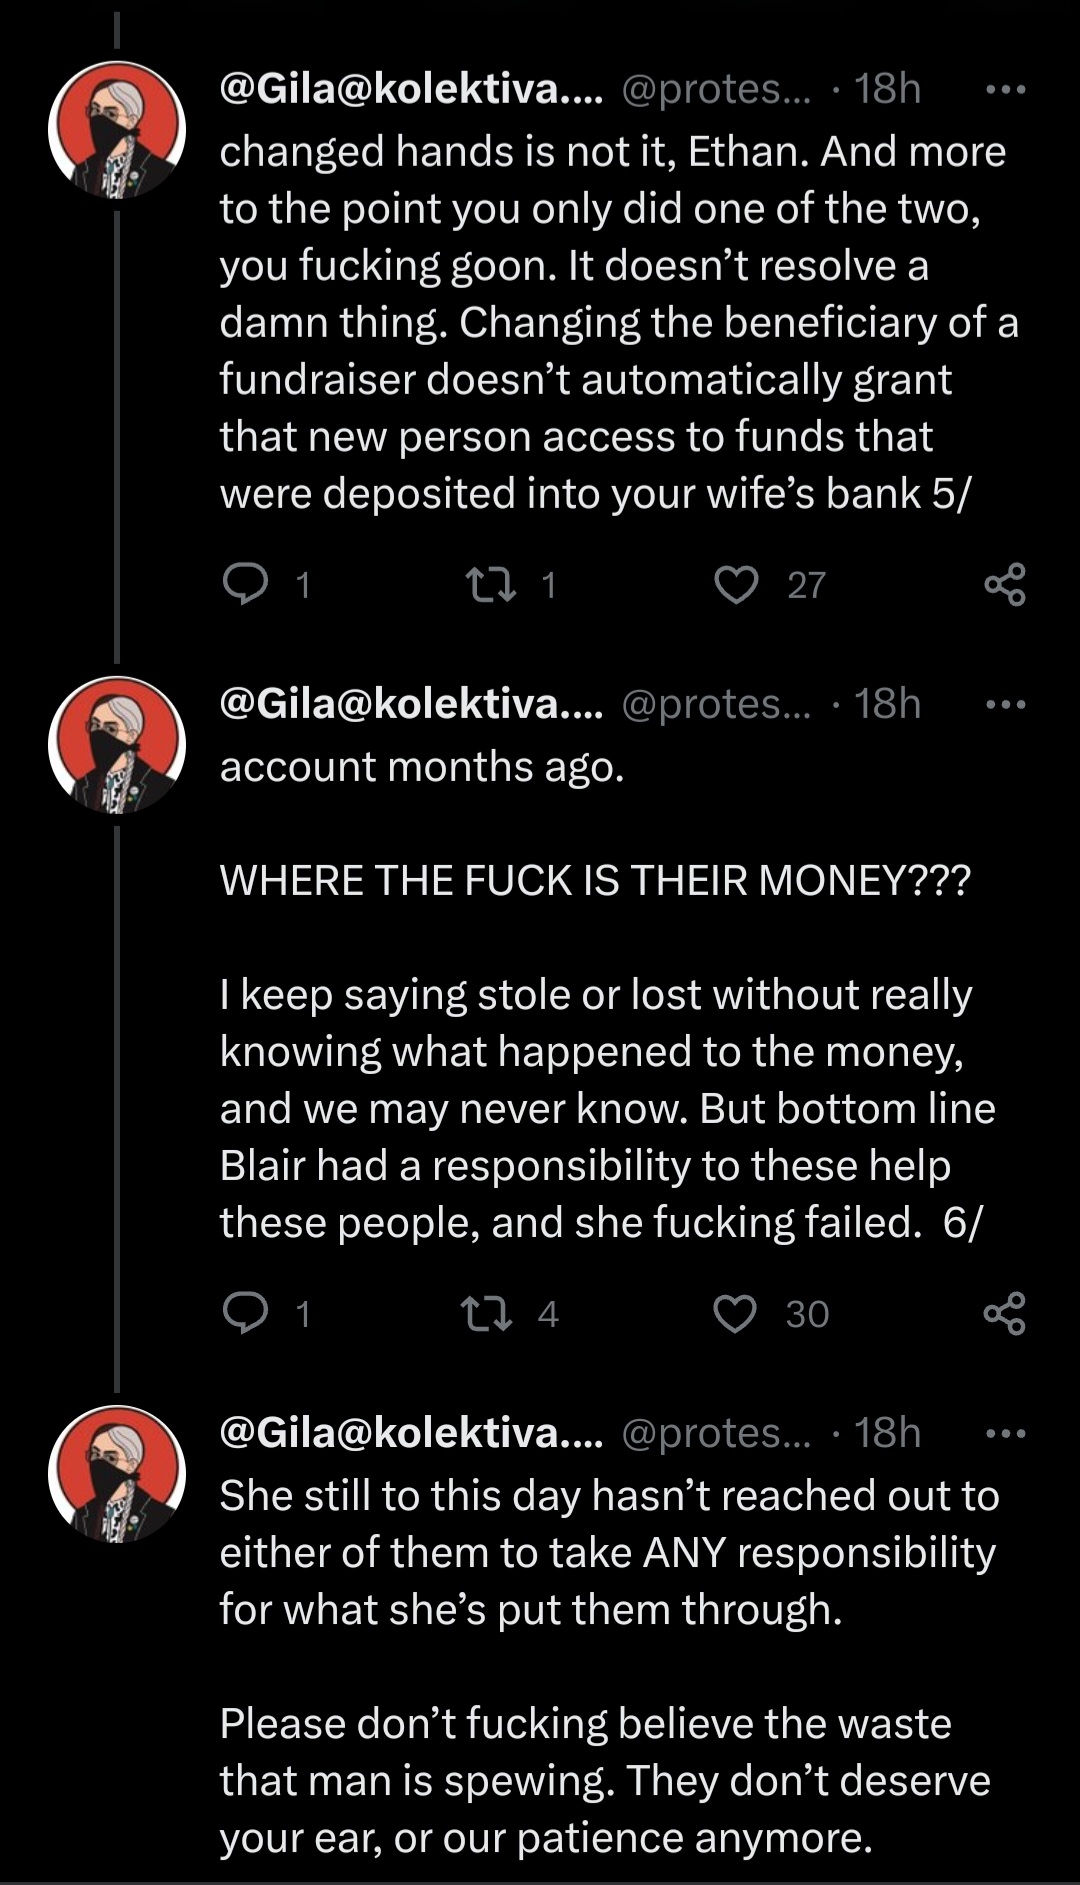Open the third tweet's profile avatar
1080x1885 pixels.
tap(117, 1474)
